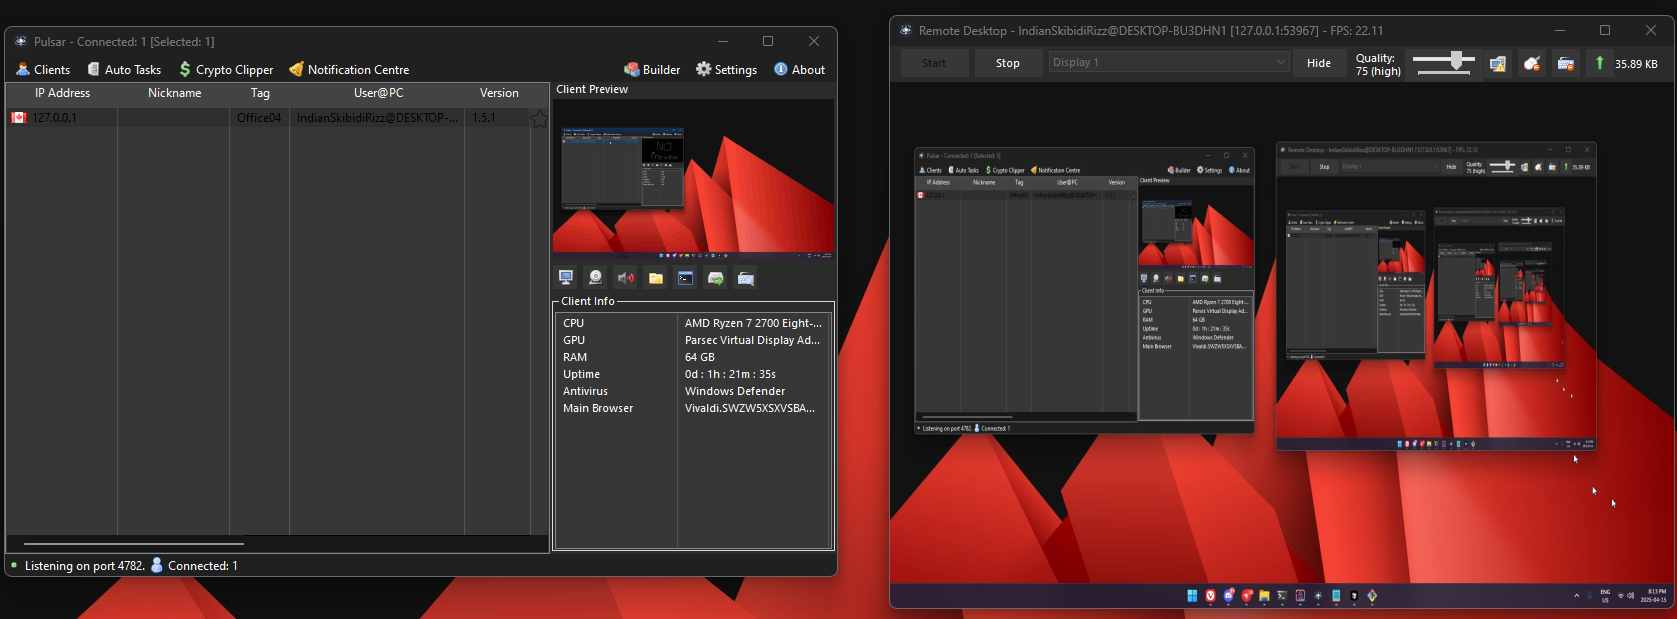Show hidden tray icons in remote taskbar
The height and width of the screenshot is (619, 1677).
(1577, 596)
